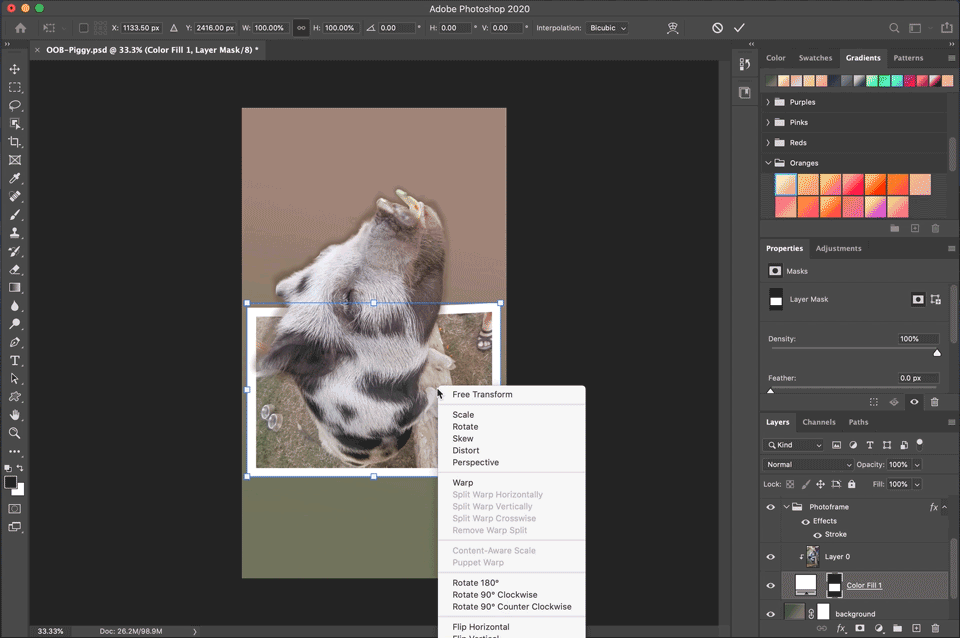Select the Hand tool
The width and height of the screenshot is (960, 638).
15,415
